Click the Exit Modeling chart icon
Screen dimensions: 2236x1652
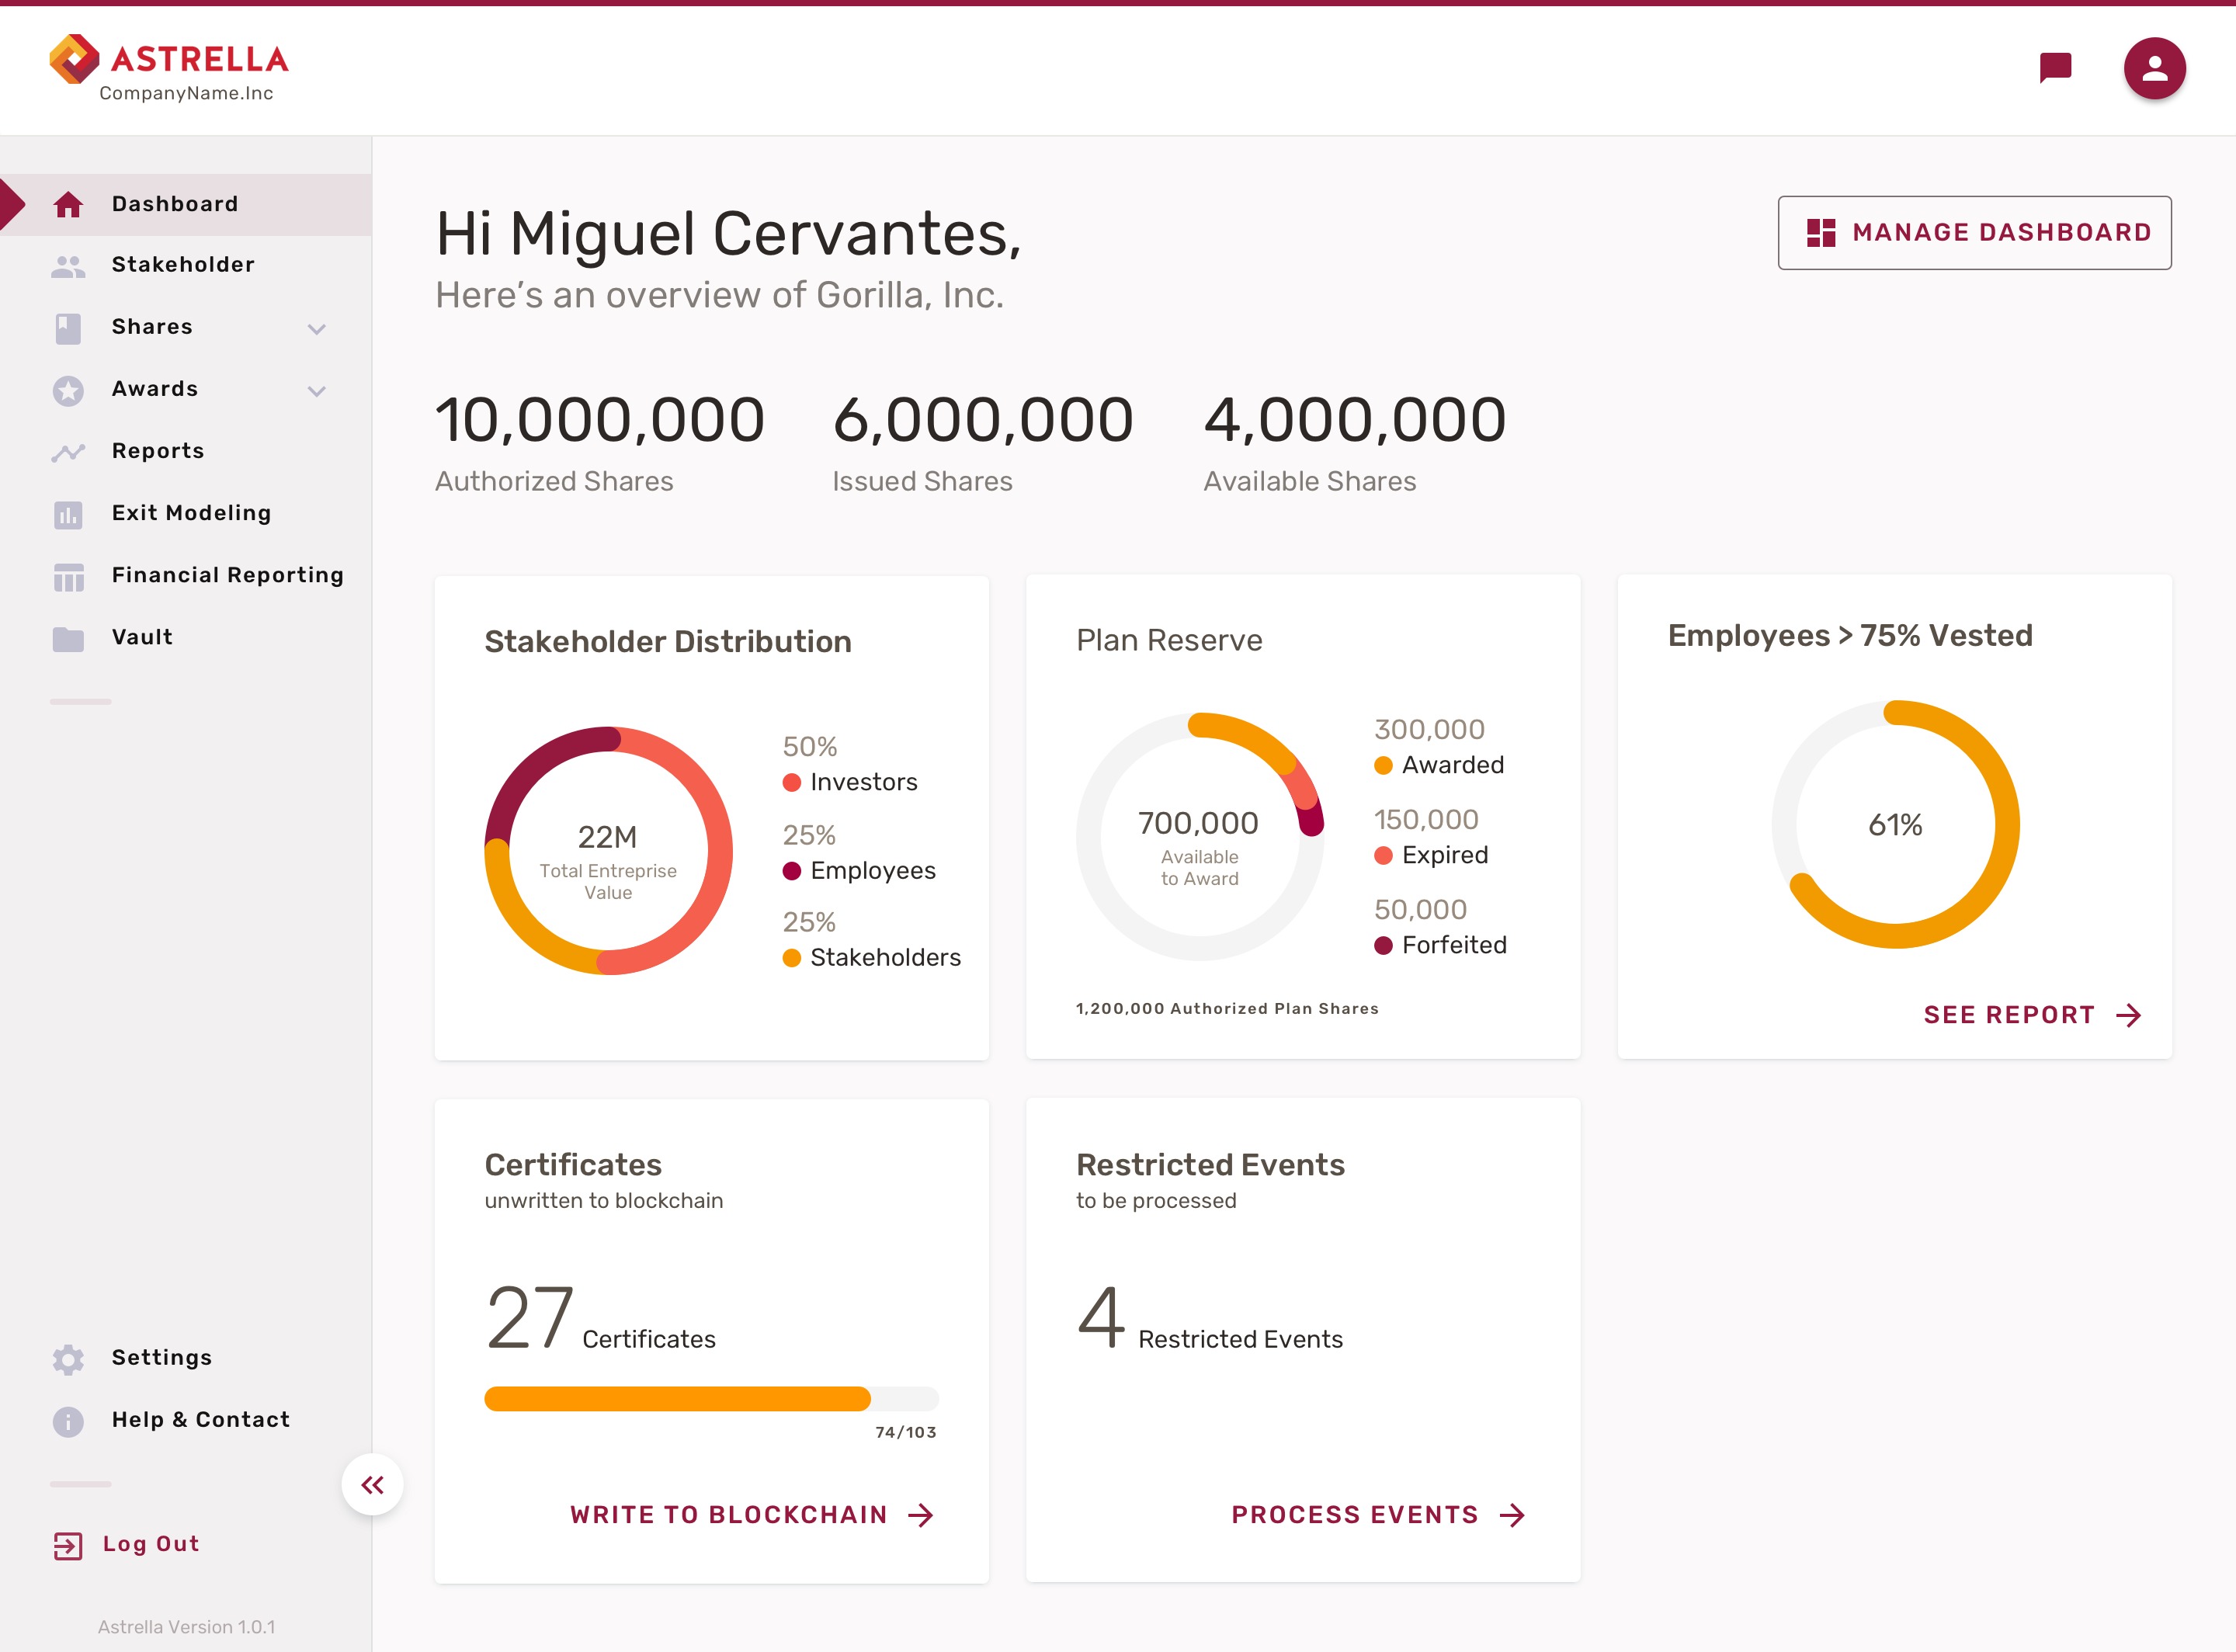click(x=68, y=515)
